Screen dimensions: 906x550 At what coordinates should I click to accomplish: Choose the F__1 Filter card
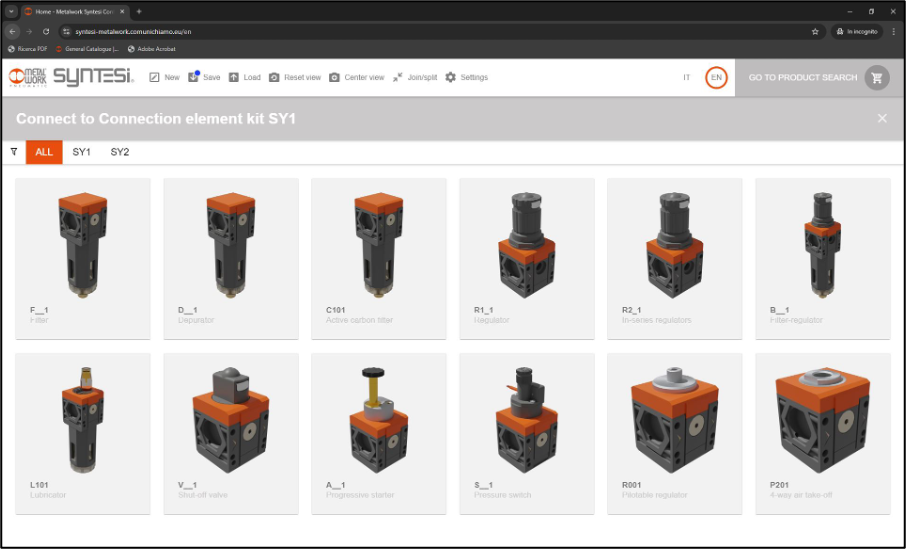(x=83, y=258)
